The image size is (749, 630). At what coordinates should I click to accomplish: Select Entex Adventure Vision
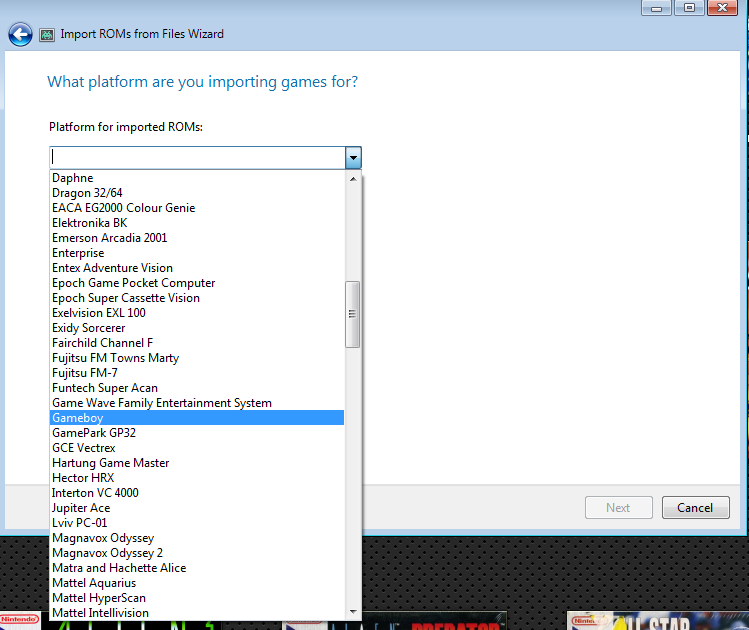point(197,267)
